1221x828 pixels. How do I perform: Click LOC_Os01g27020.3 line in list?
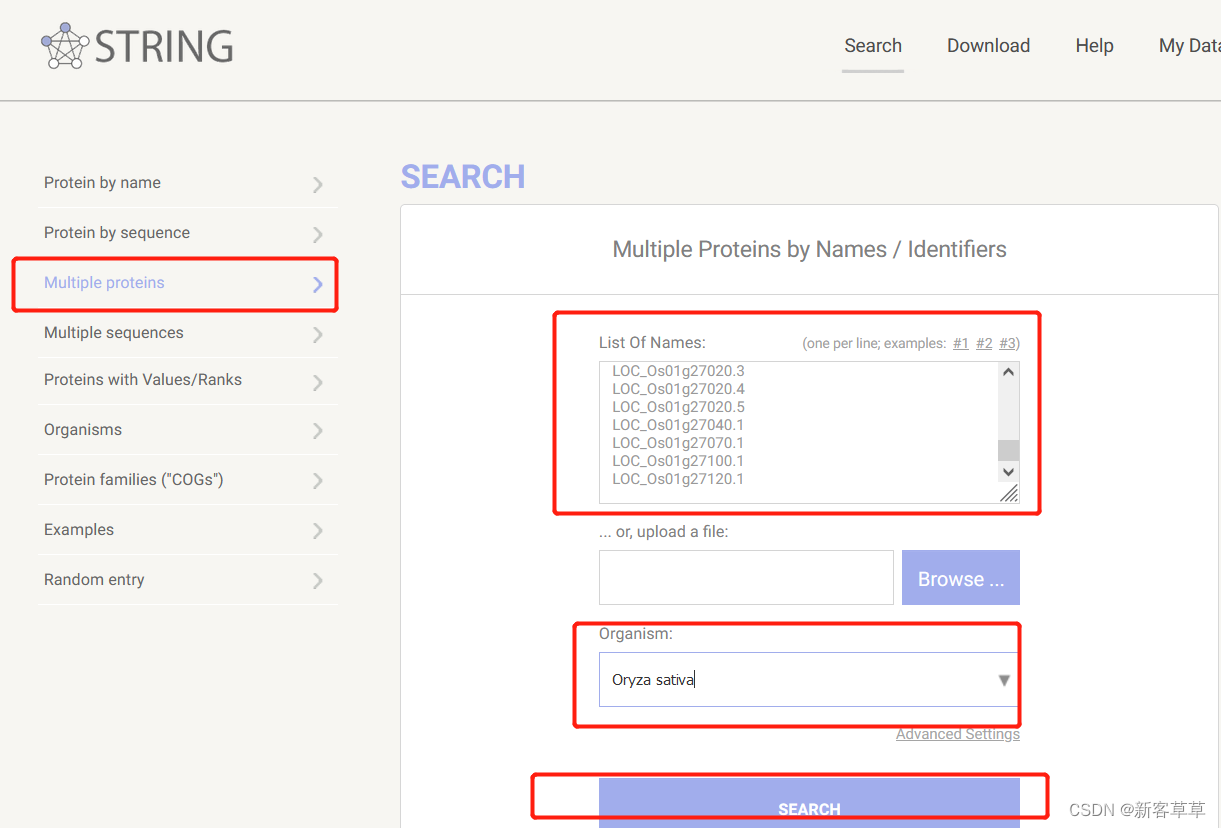click(678, 371)
